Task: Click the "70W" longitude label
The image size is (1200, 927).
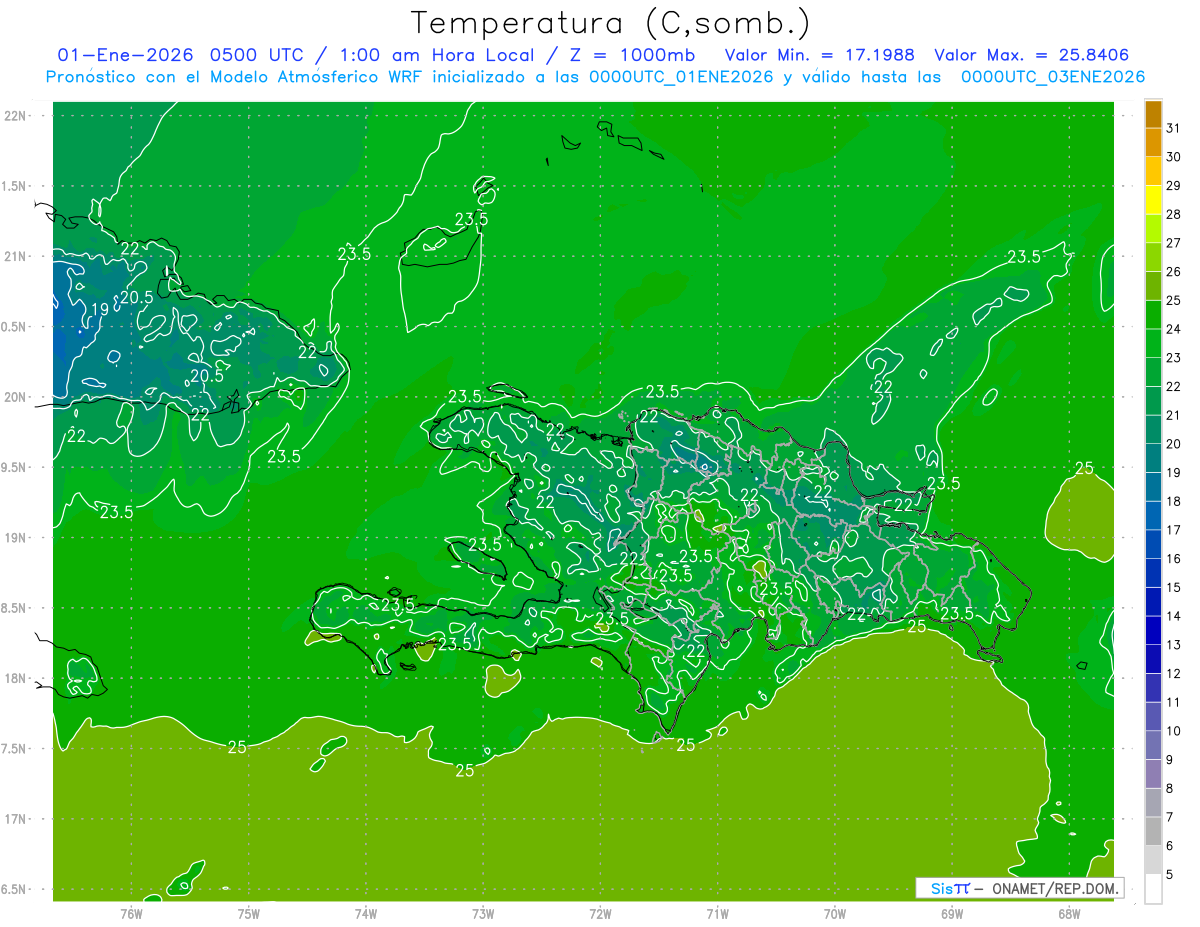Action: (834, 913)
